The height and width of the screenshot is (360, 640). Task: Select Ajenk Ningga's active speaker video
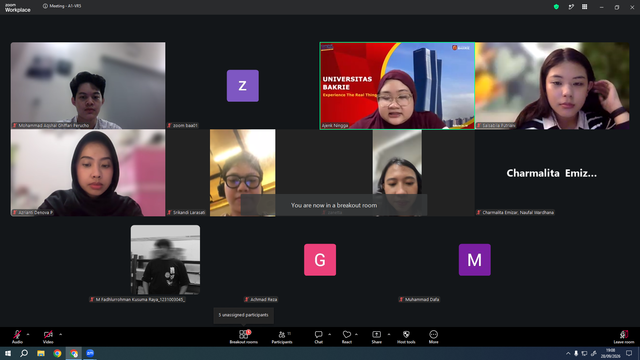tap(397, 86)
